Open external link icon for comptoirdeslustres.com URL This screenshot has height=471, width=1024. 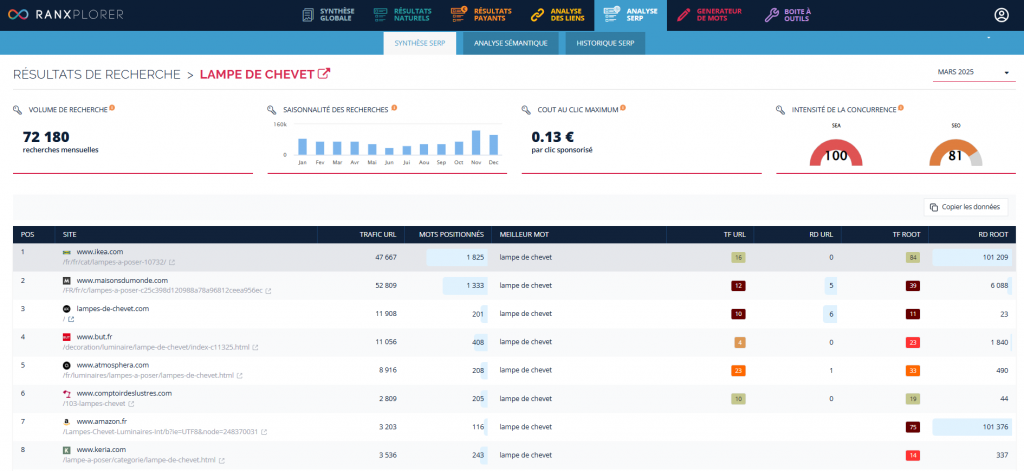(x=131, y=404)
